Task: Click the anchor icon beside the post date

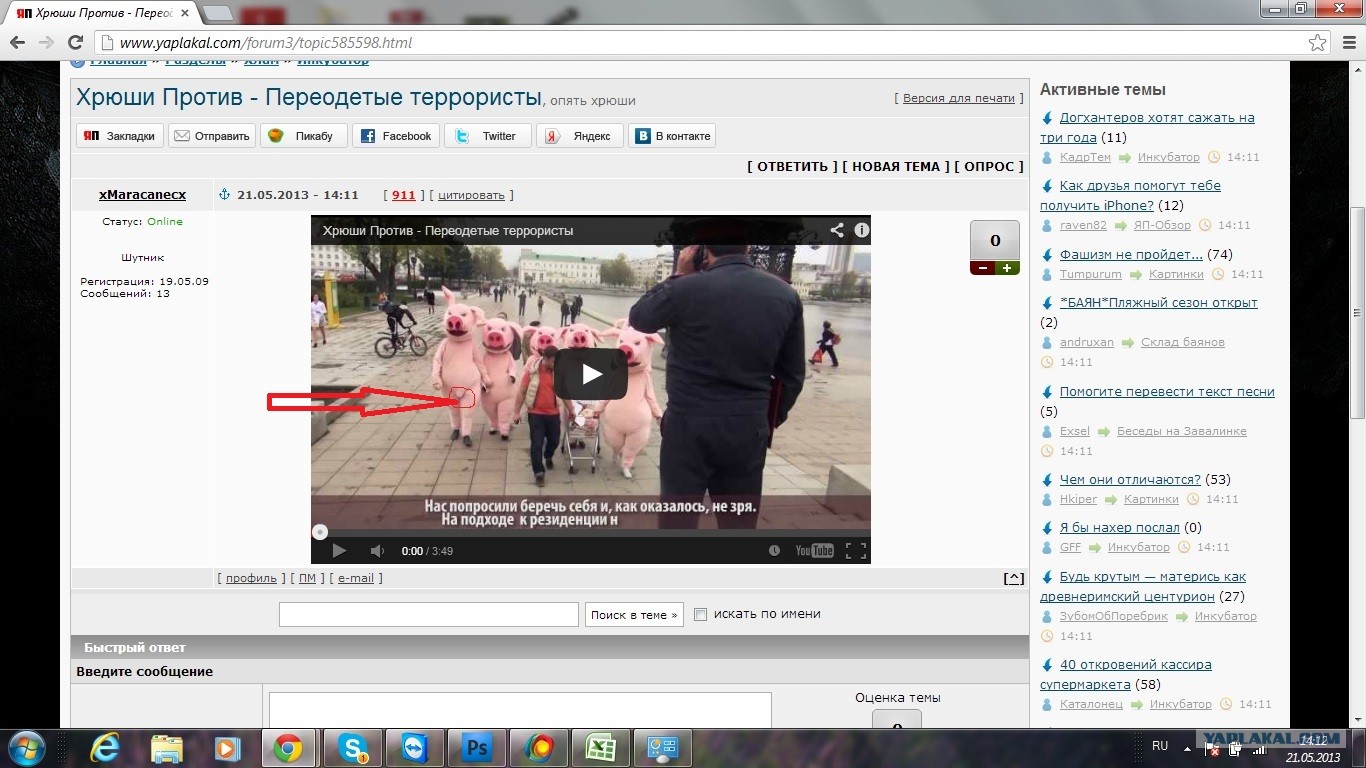Action: (224, 195)
